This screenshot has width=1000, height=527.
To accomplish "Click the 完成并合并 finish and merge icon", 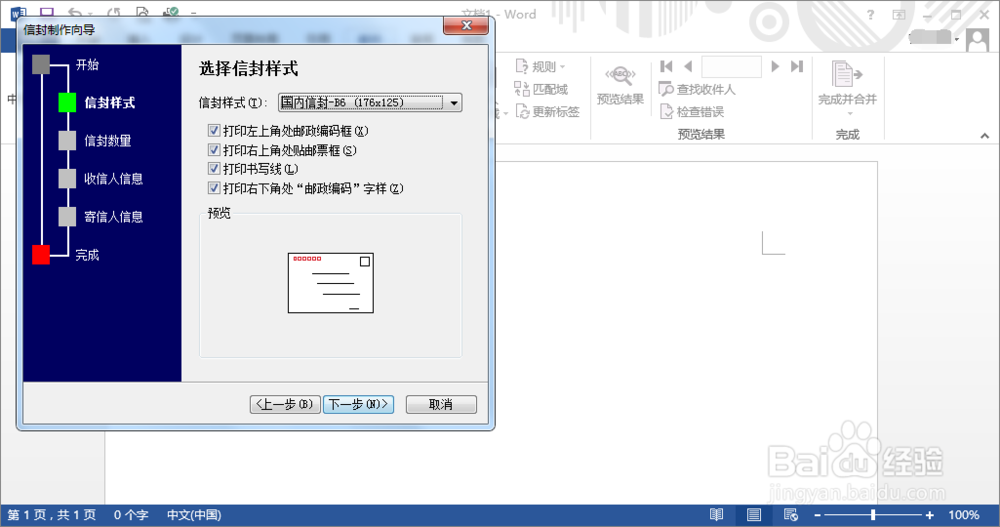I will 846,74.
